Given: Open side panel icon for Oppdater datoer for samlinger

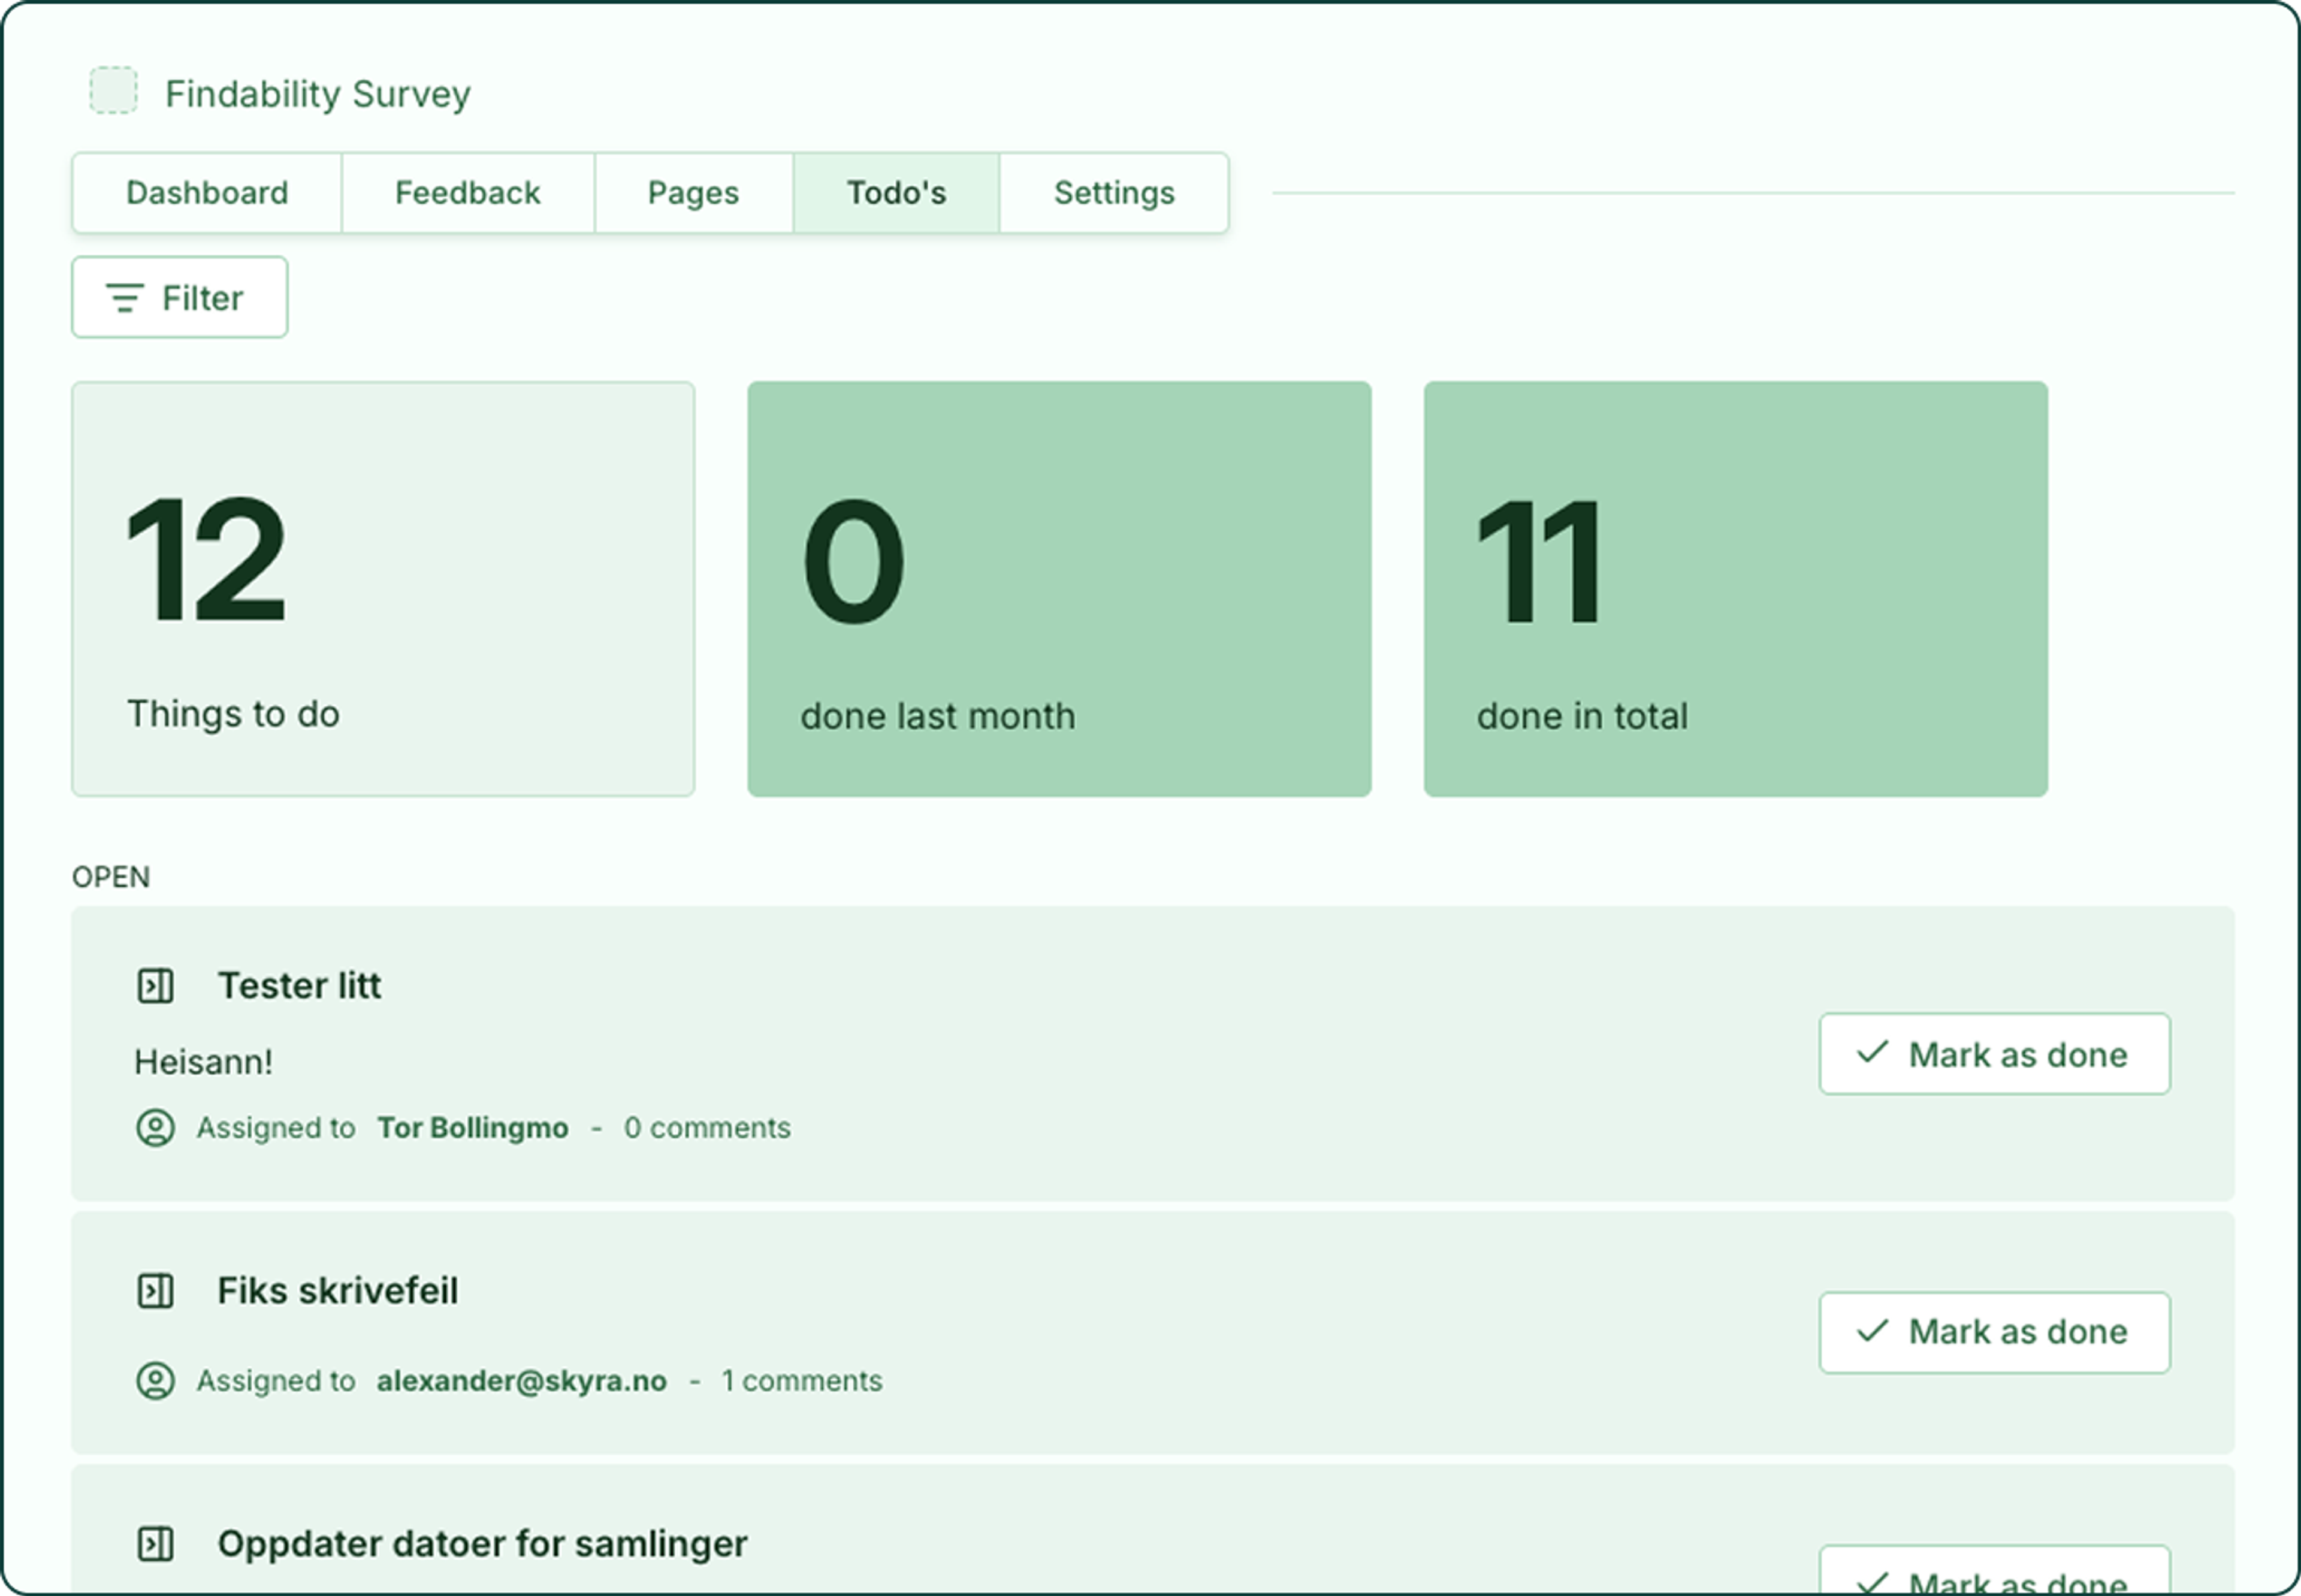Looking at the screenshot, I should pos(155,1544).
